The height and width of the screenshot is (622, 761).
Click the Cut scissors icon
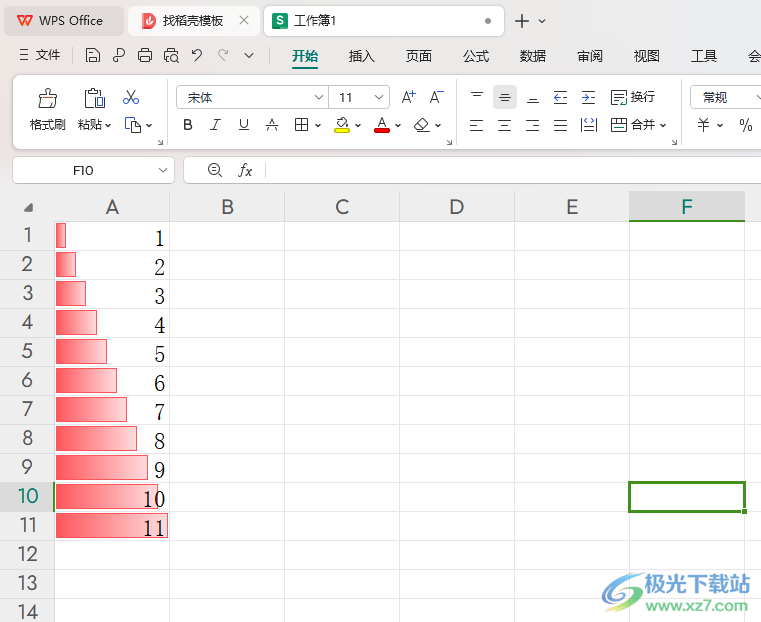click(x=130, y=98)
